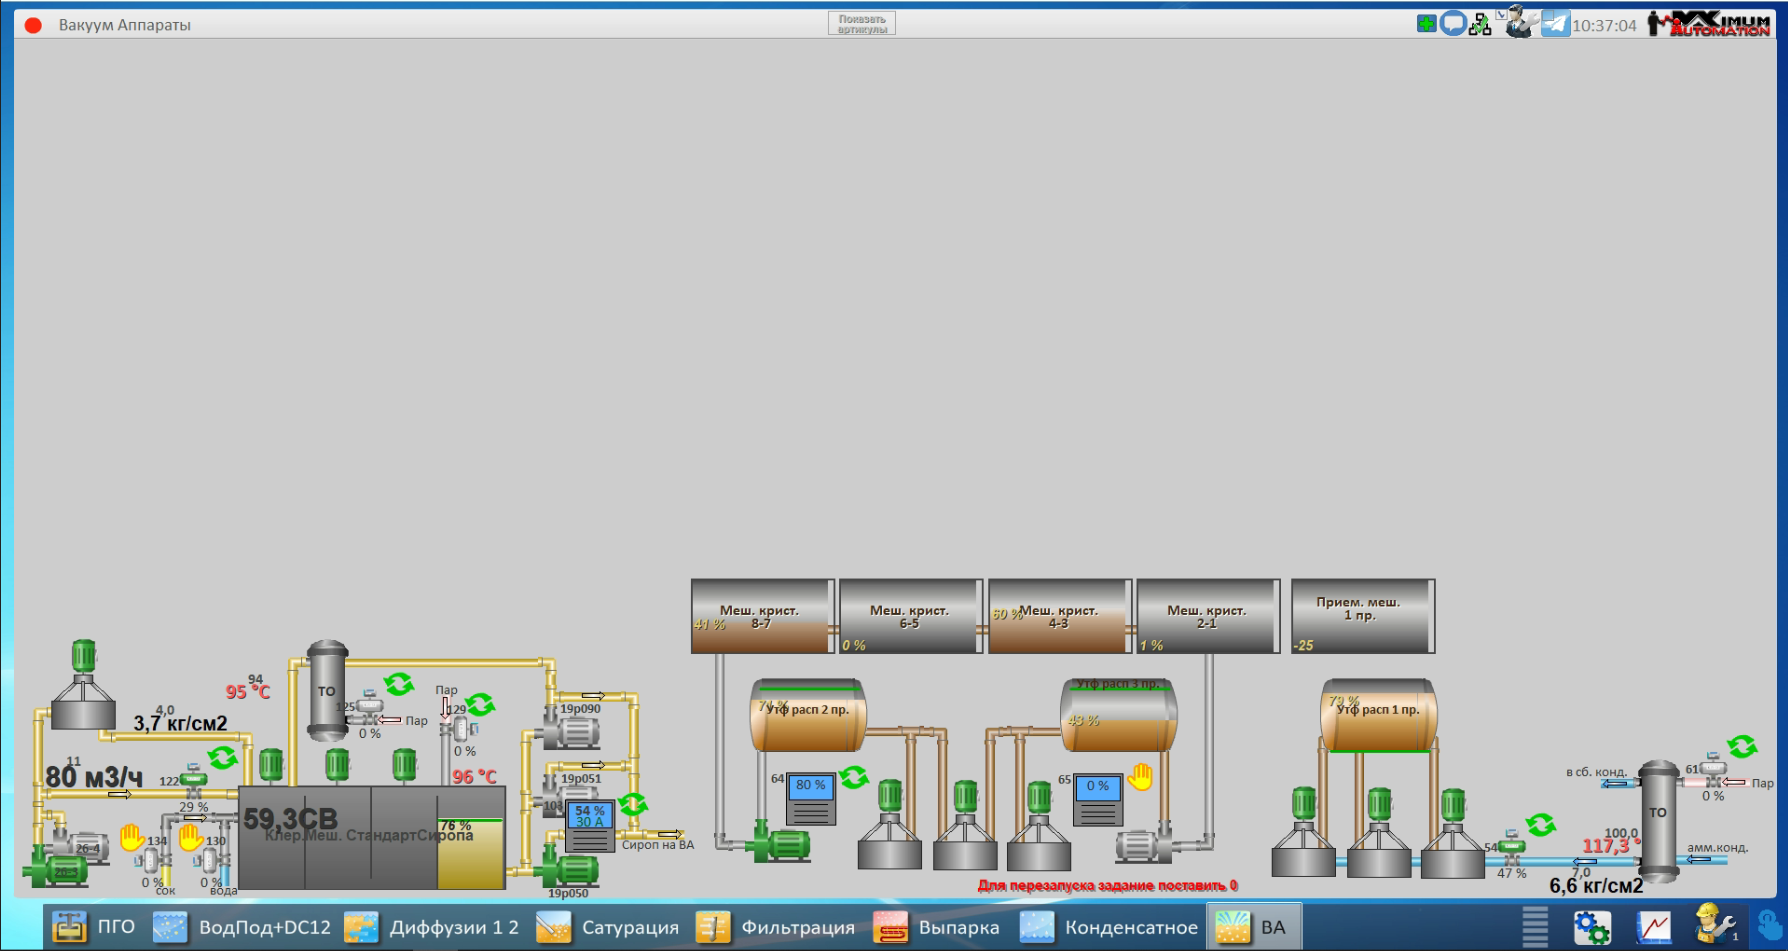
Task: Open the gears settings icon in bottom bar
Action: pyautogui.click(x=1591, y=927)
